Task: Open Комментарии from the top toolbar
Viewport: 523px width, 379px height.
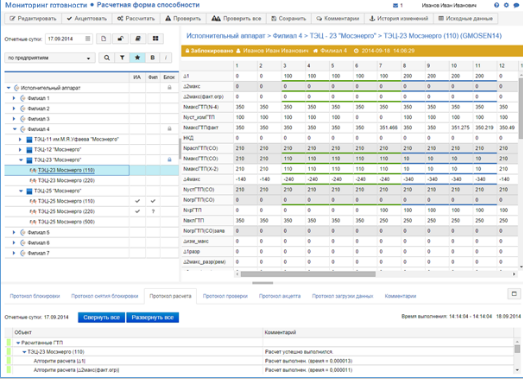Action: pos(338,18)
